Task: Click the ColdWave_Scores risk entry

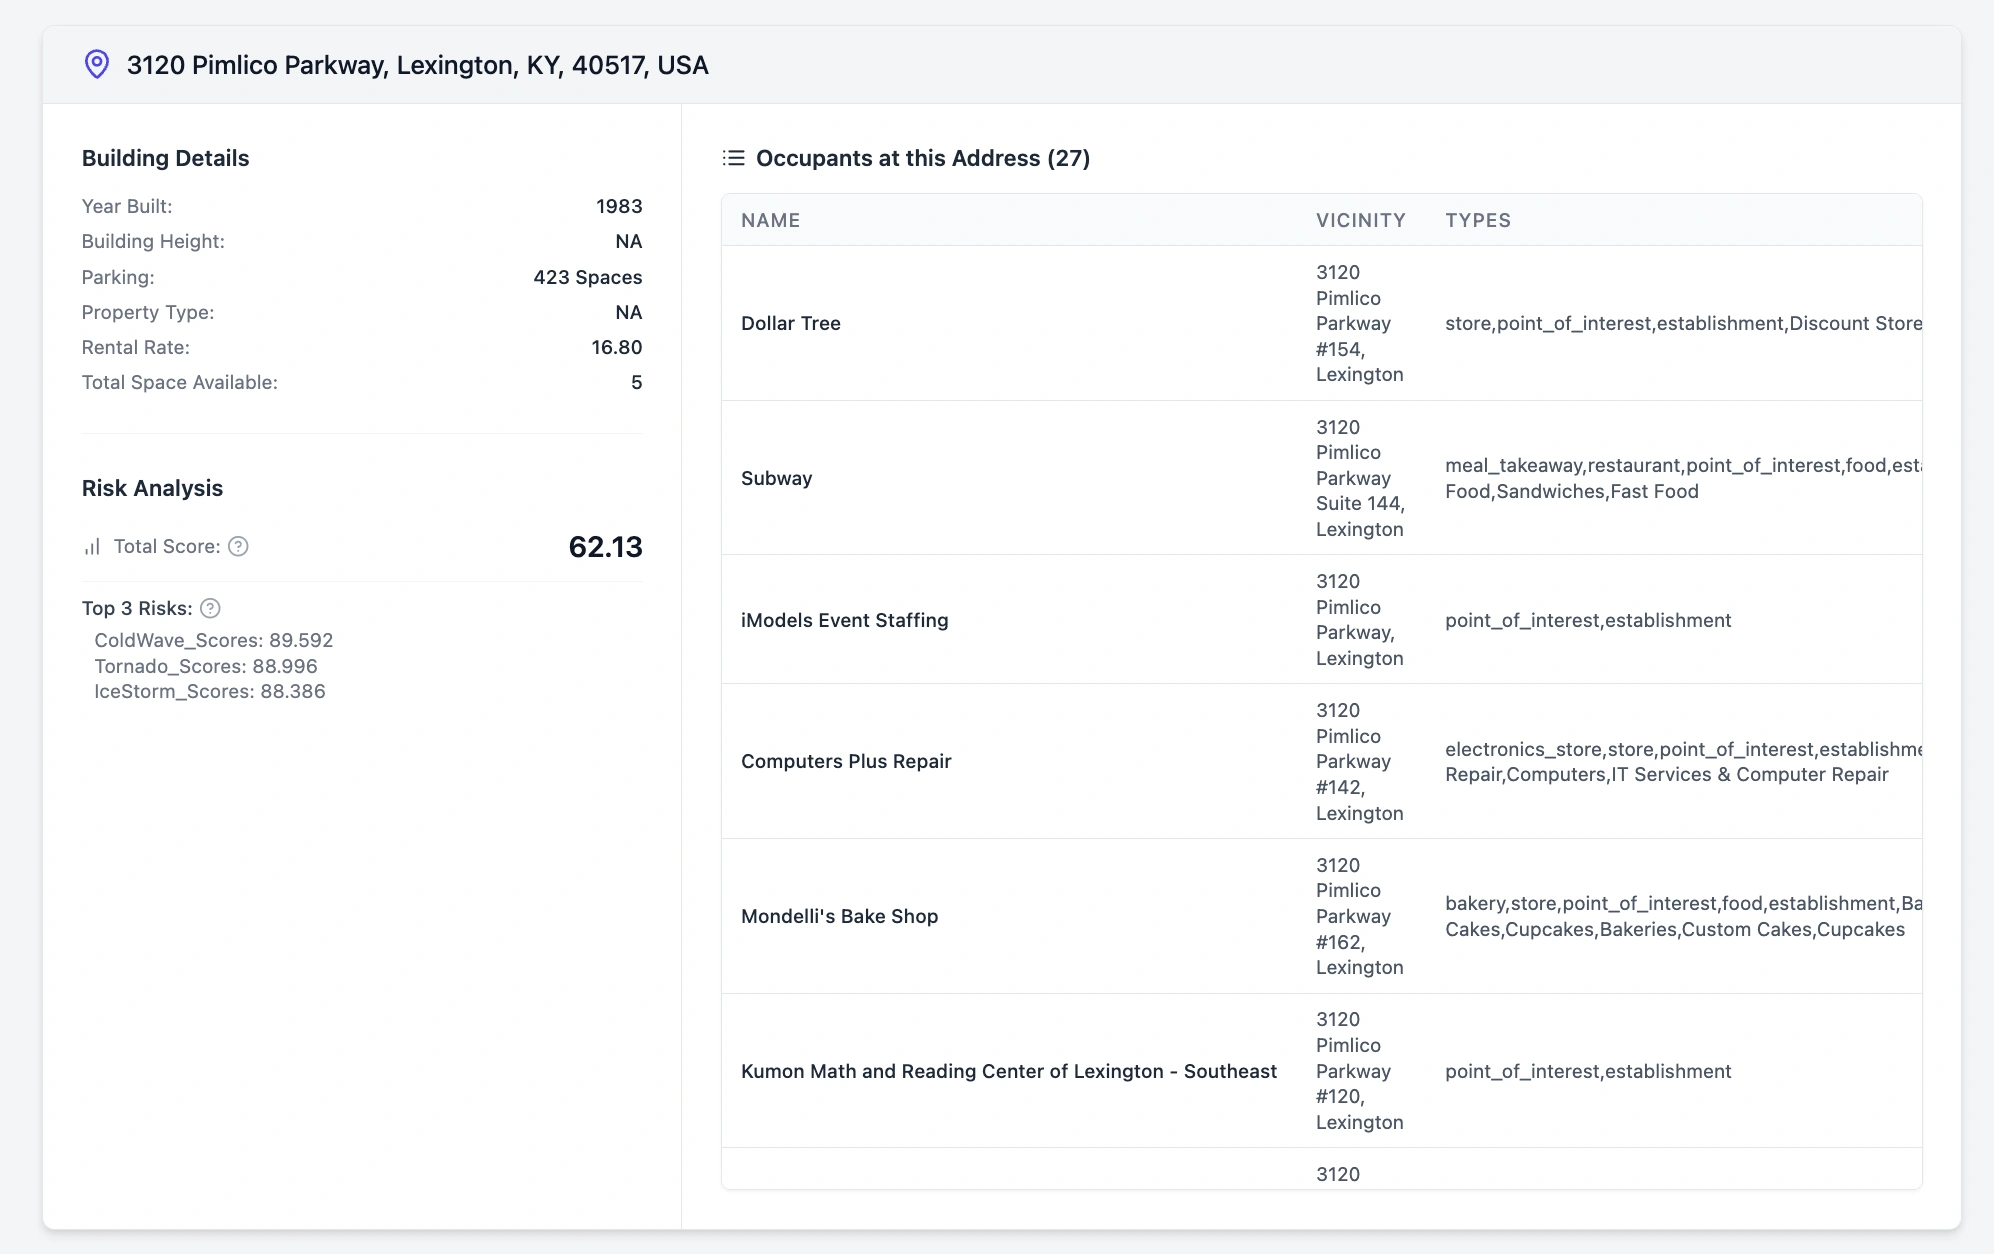Action: tap(214, 640)
